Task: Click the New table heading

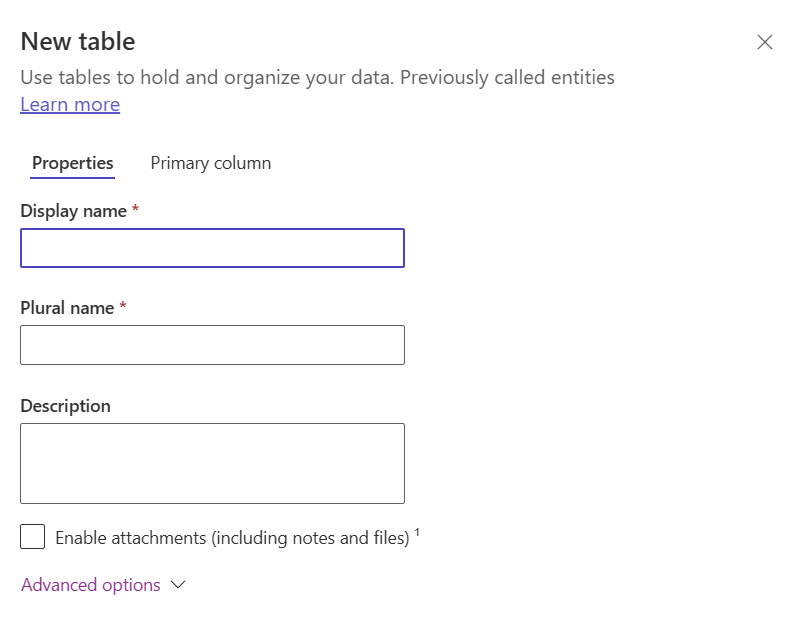Action: pyautogui.click(x=78, y=41)
